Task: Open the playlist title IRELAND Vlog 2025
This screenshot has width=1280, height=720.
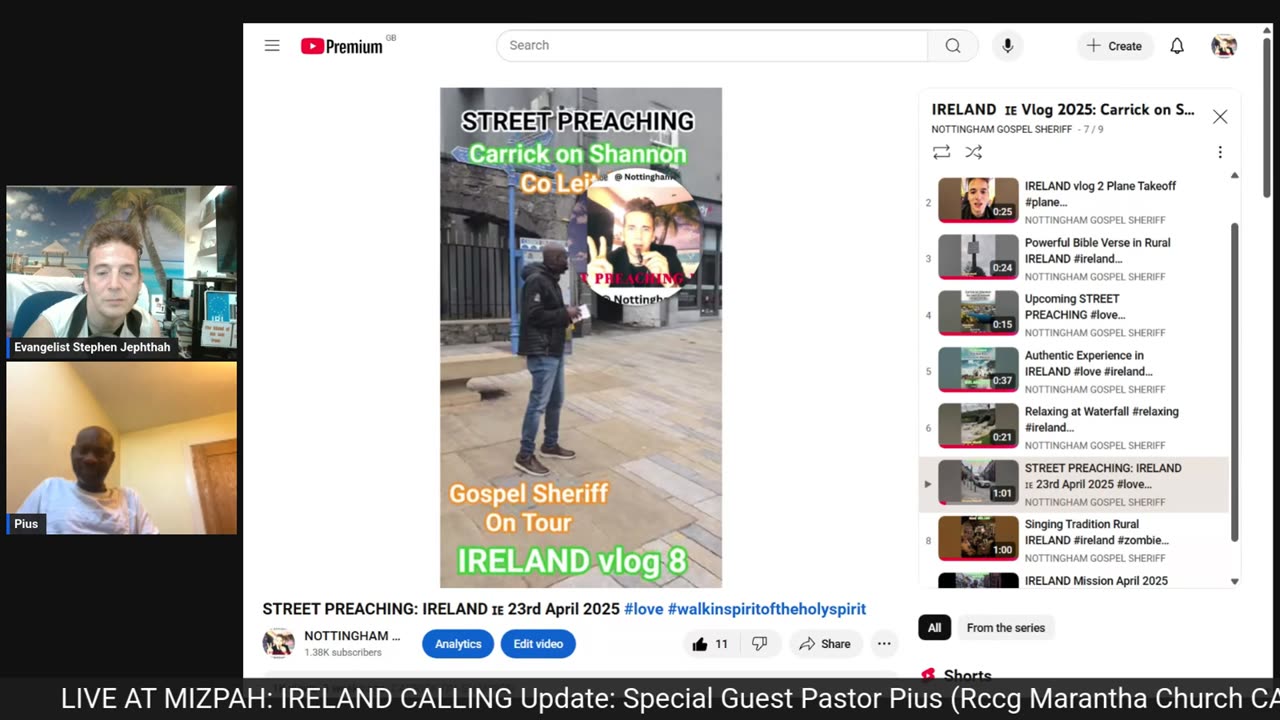Action: 1063,110
